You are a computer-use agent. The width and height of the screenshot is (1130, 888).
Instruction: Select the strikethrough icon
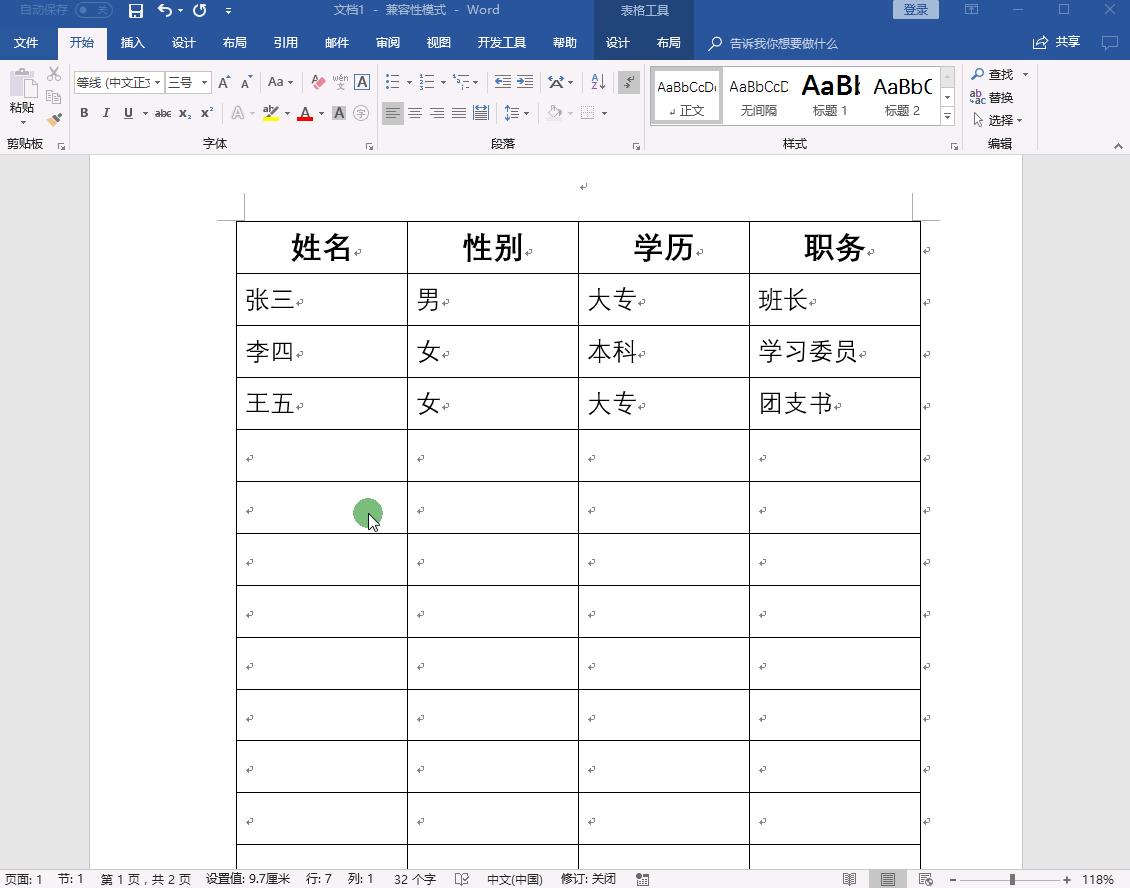(163, 113)
